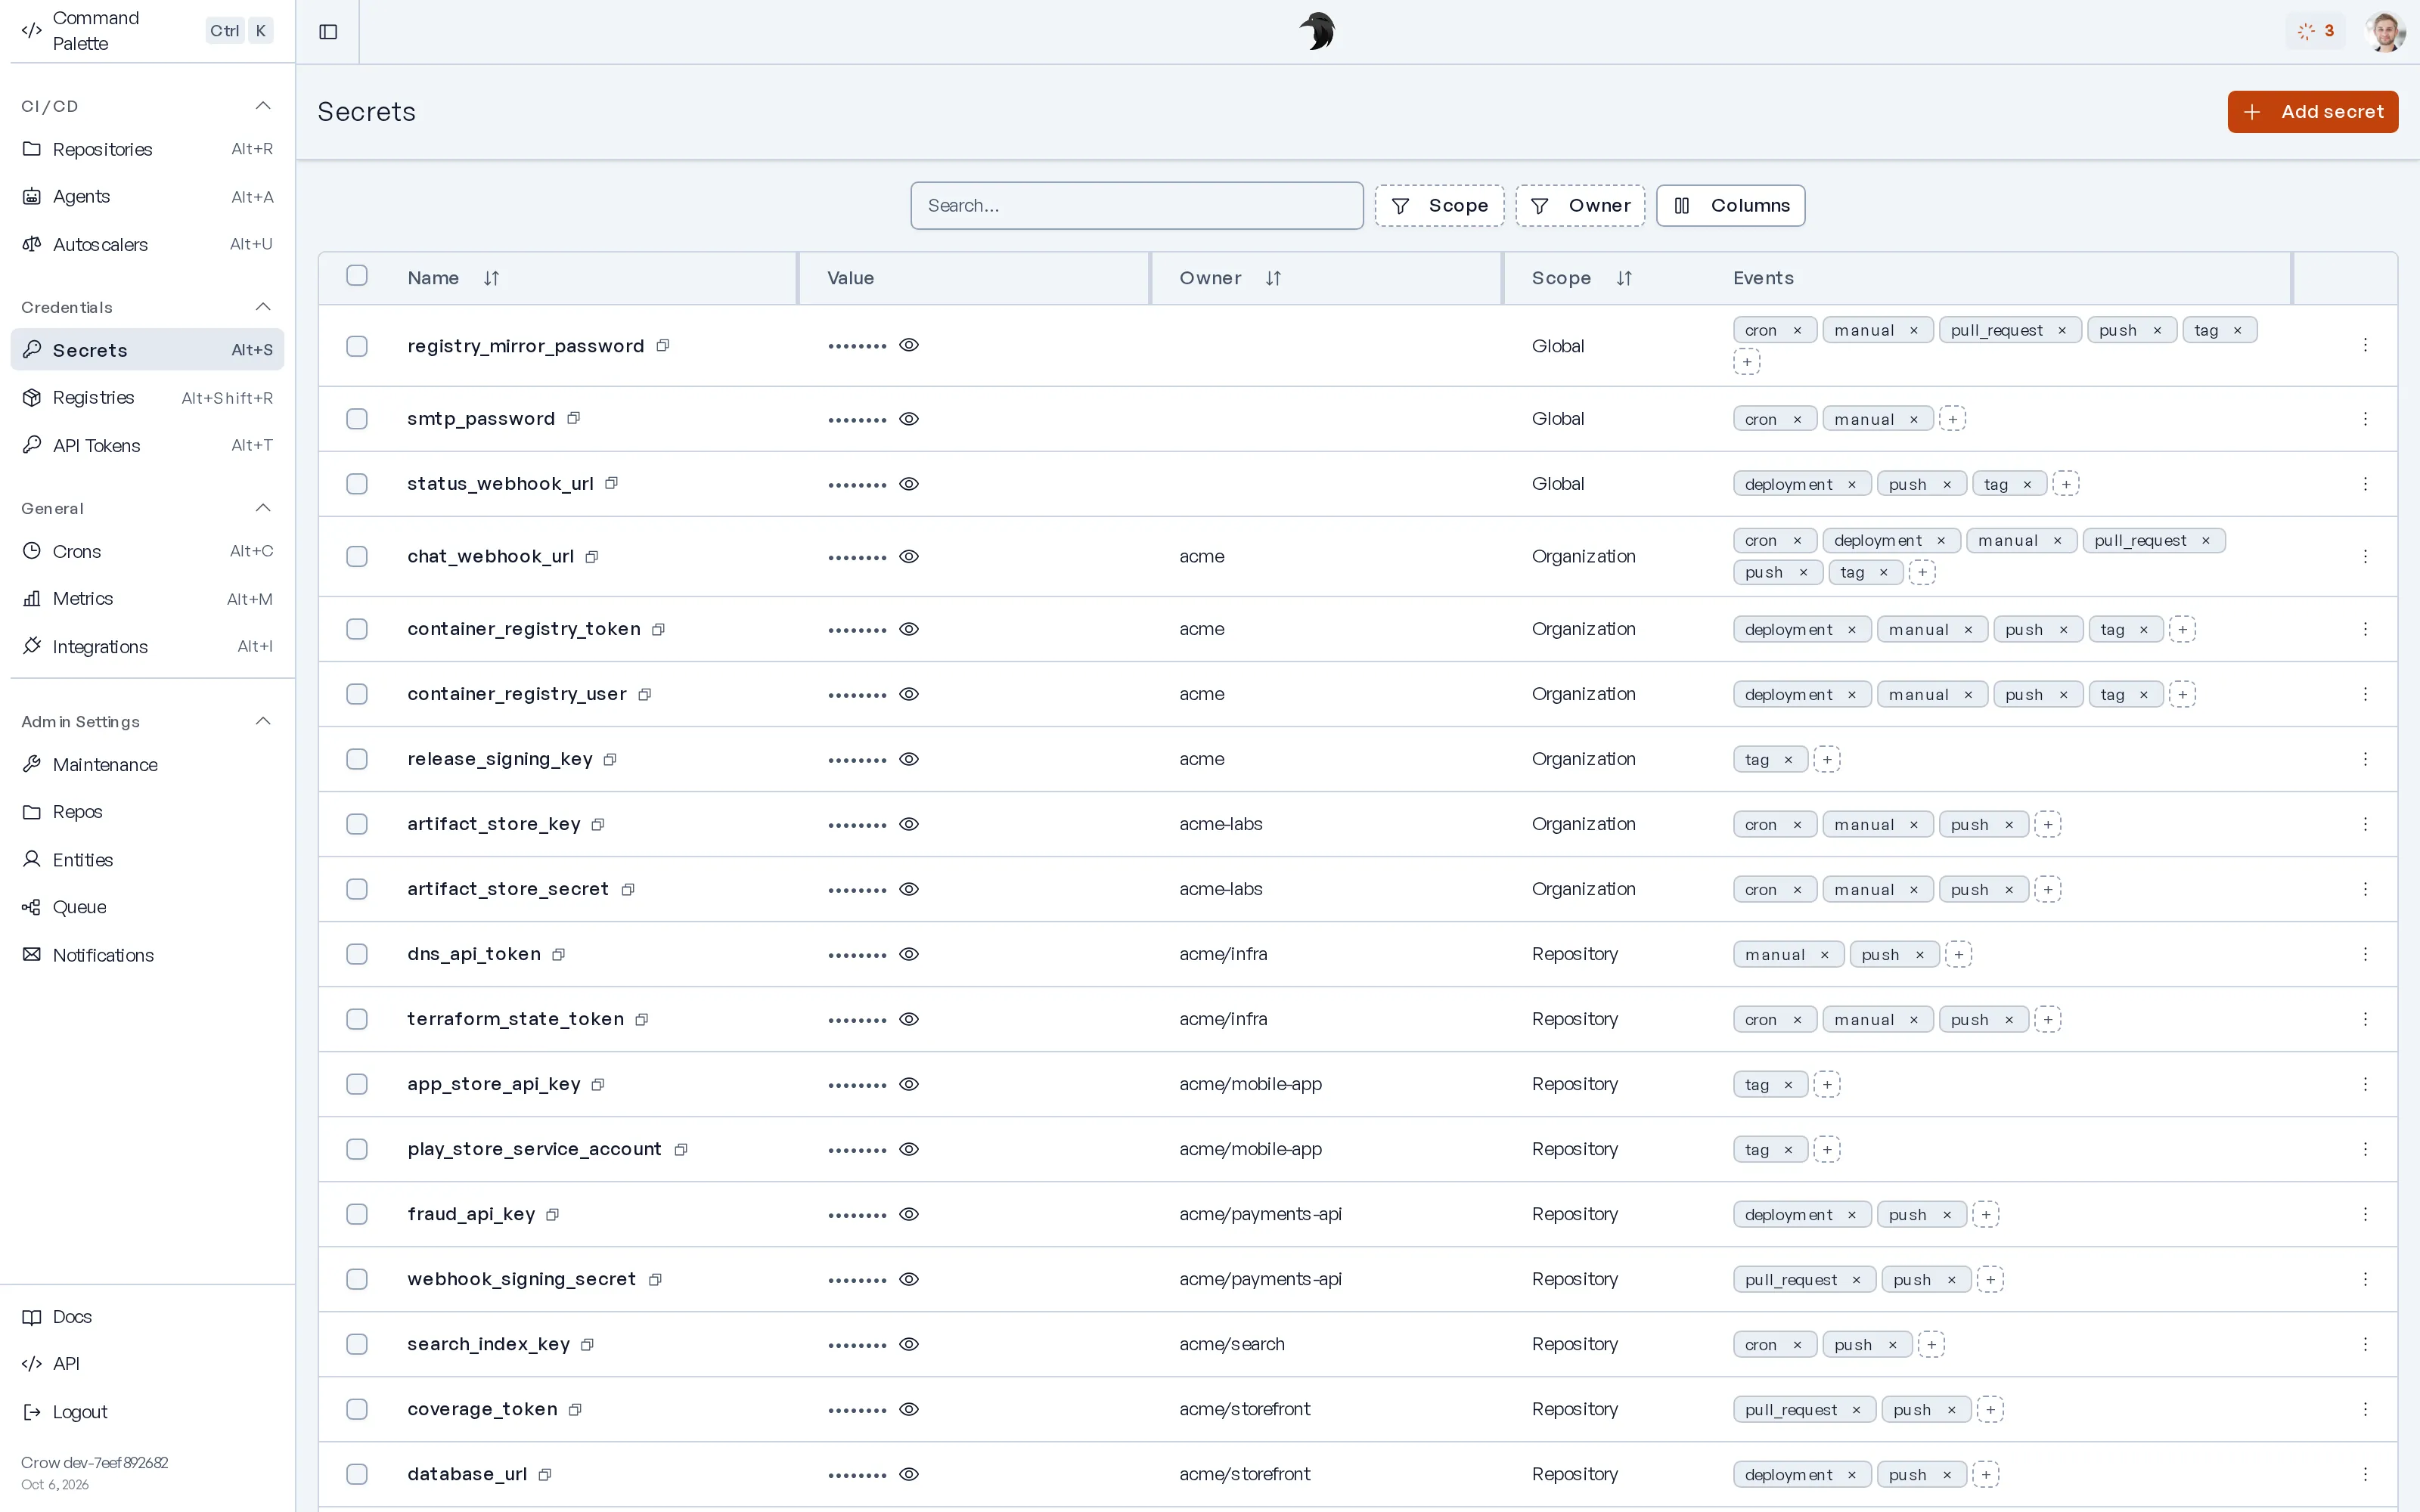Go to Agents in sidebar
This screenshot has height=1512, width=2420.
click(x=147, y=197)
